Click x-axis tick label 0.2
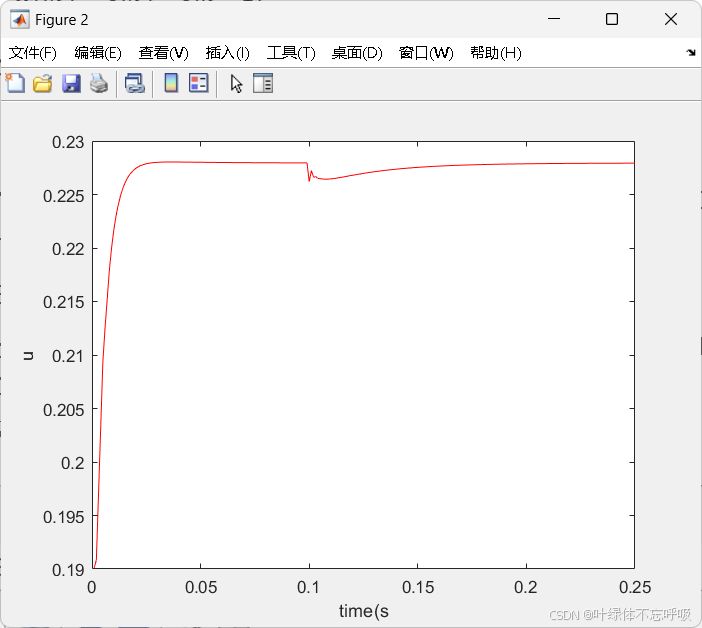 coord(526,587)
